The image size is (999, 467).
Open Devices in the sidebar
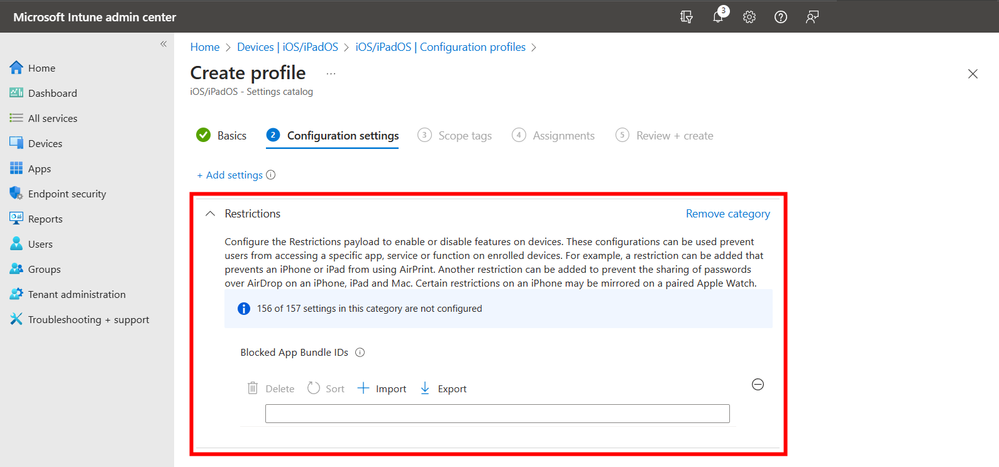coord(36,143)
